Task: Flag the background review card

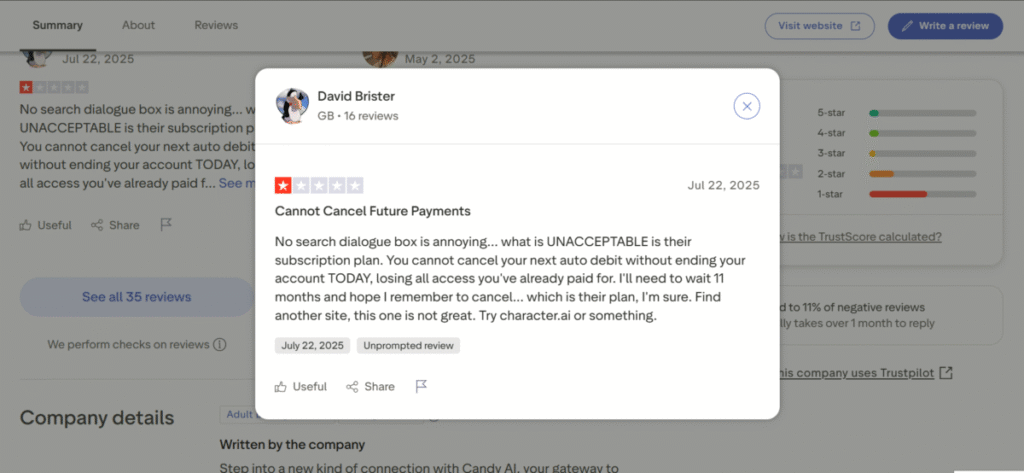Action: 166,224
